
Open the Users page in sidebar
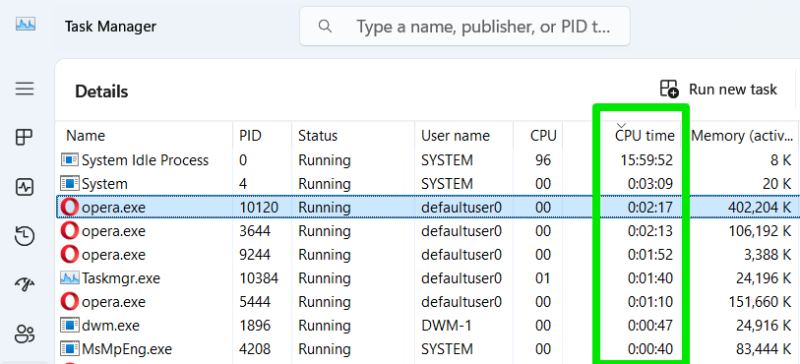pyautogui.click(x=24, y=333)
